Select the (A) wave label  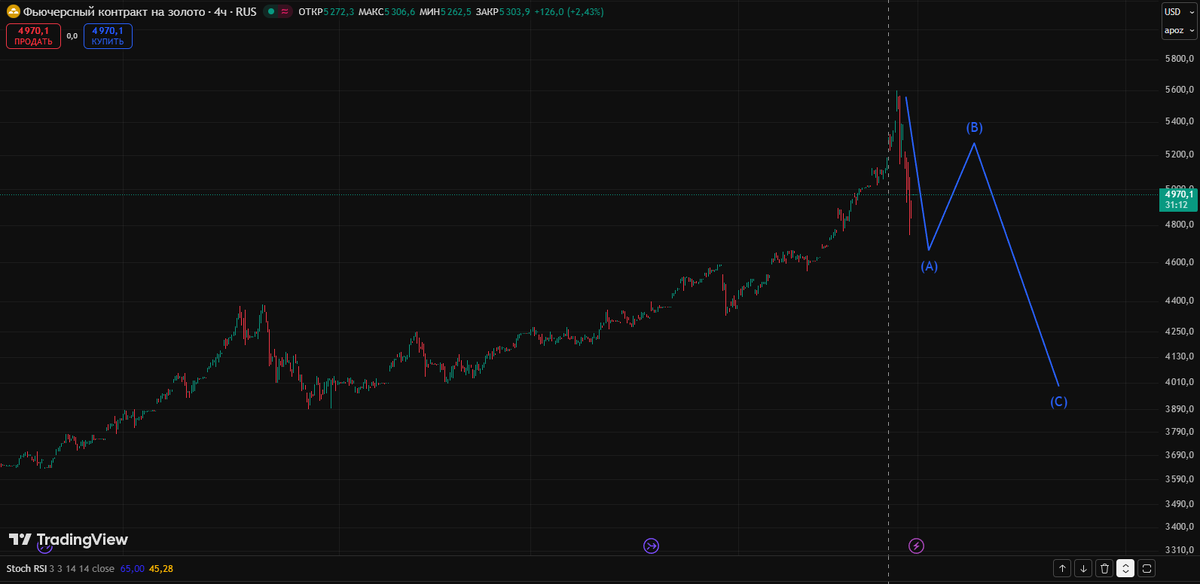point(929,266)
